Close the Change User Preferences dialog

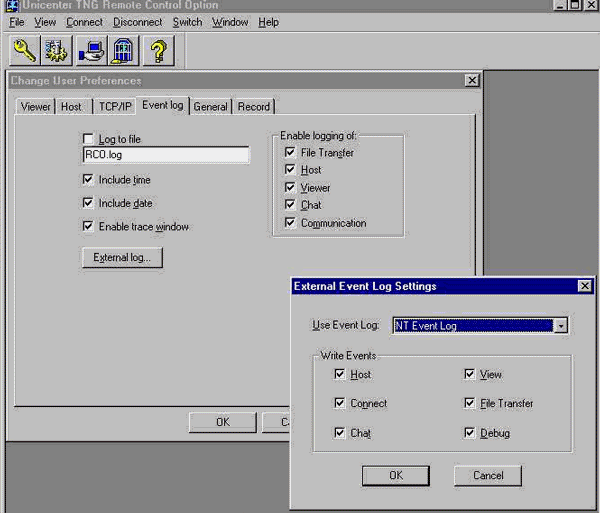coord(471,81)
